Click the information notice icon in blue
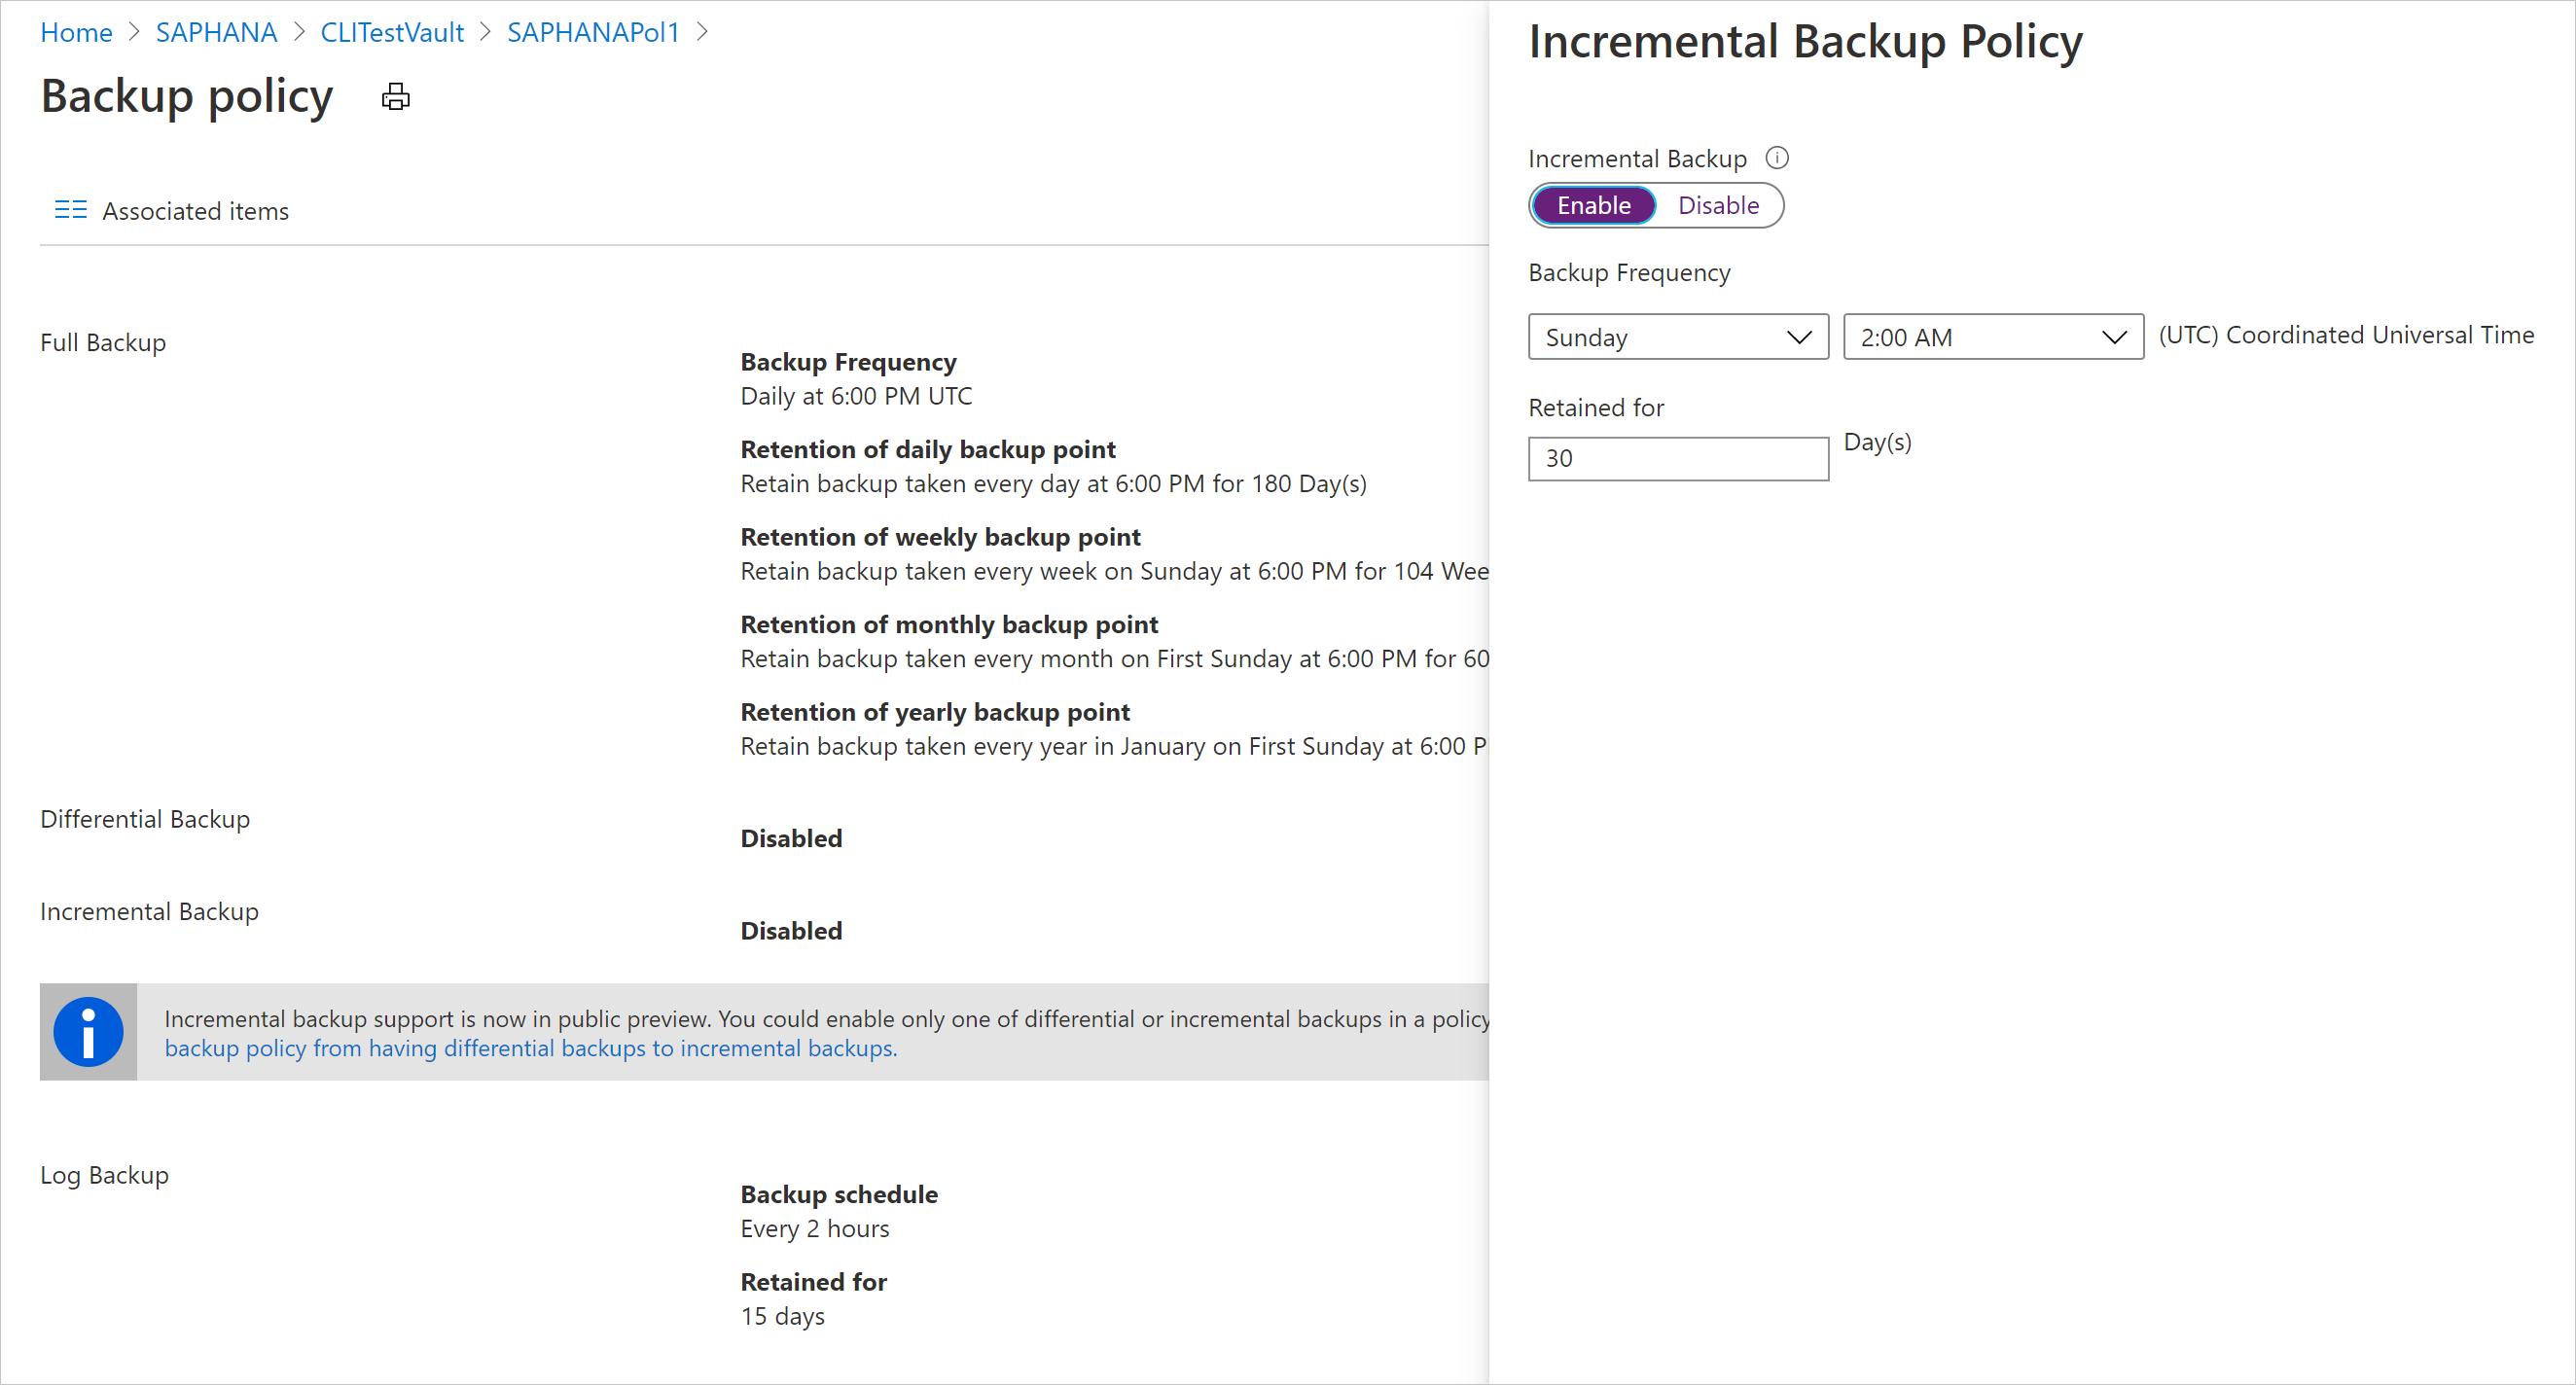 point(87,1032)
